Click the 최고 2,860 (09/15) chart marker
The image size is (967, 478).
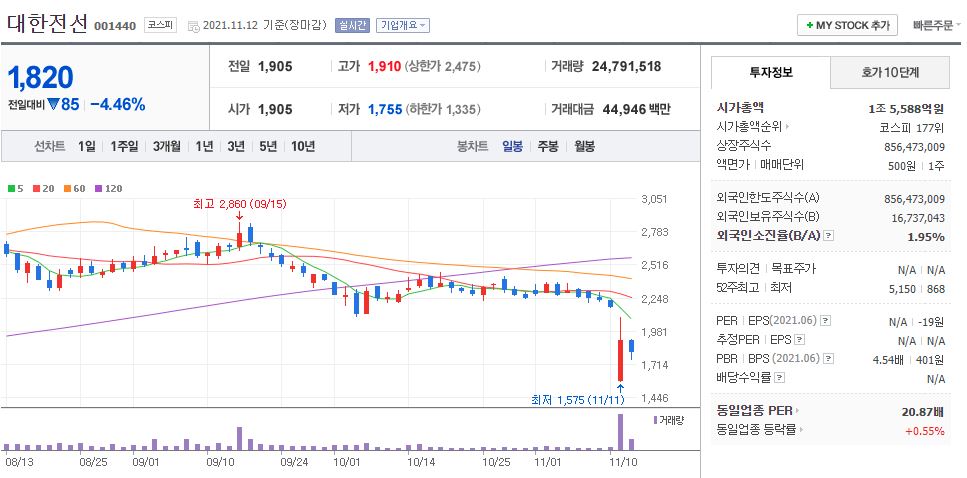click(x=240, y=204)
